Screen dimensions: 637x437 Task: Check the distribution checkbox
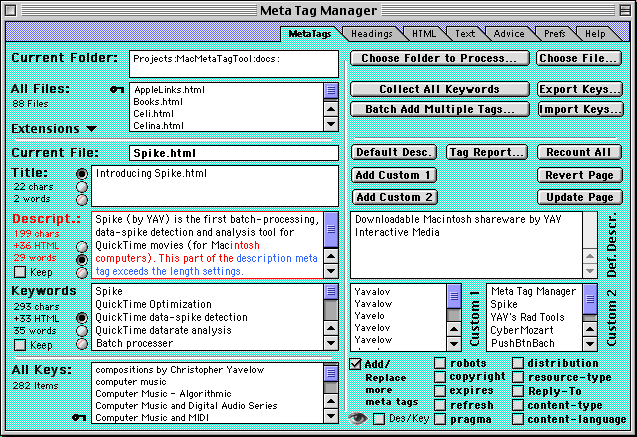coord(518,363)
